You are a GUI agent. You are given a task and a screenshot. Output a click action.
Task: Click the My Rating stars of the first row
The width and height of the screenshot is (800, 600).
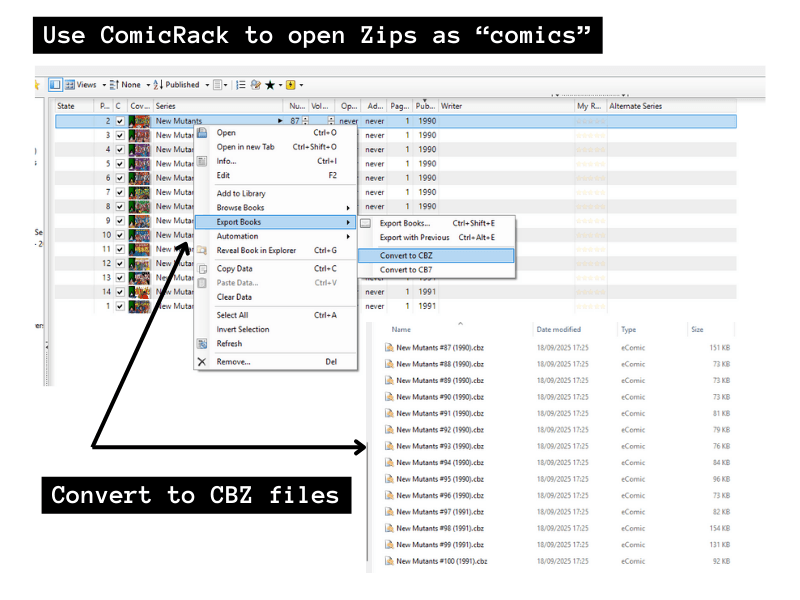(591, 121)
